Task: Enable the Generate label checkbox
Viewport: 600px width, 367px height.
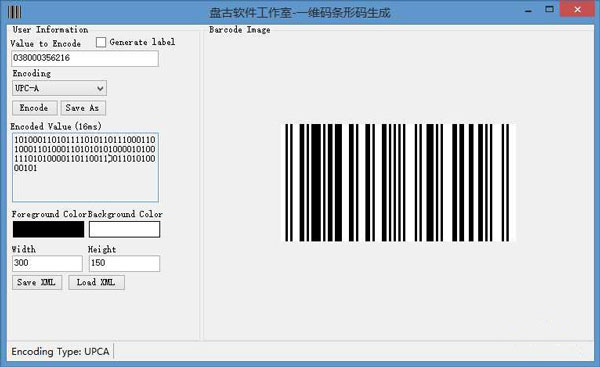Action: (x=101, y=42)
